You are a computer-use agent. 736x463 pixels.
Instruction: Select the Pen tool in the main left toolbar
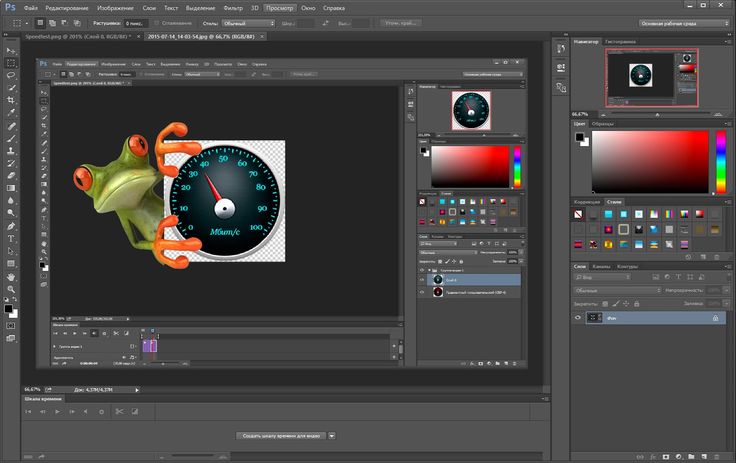click(11, 226)
